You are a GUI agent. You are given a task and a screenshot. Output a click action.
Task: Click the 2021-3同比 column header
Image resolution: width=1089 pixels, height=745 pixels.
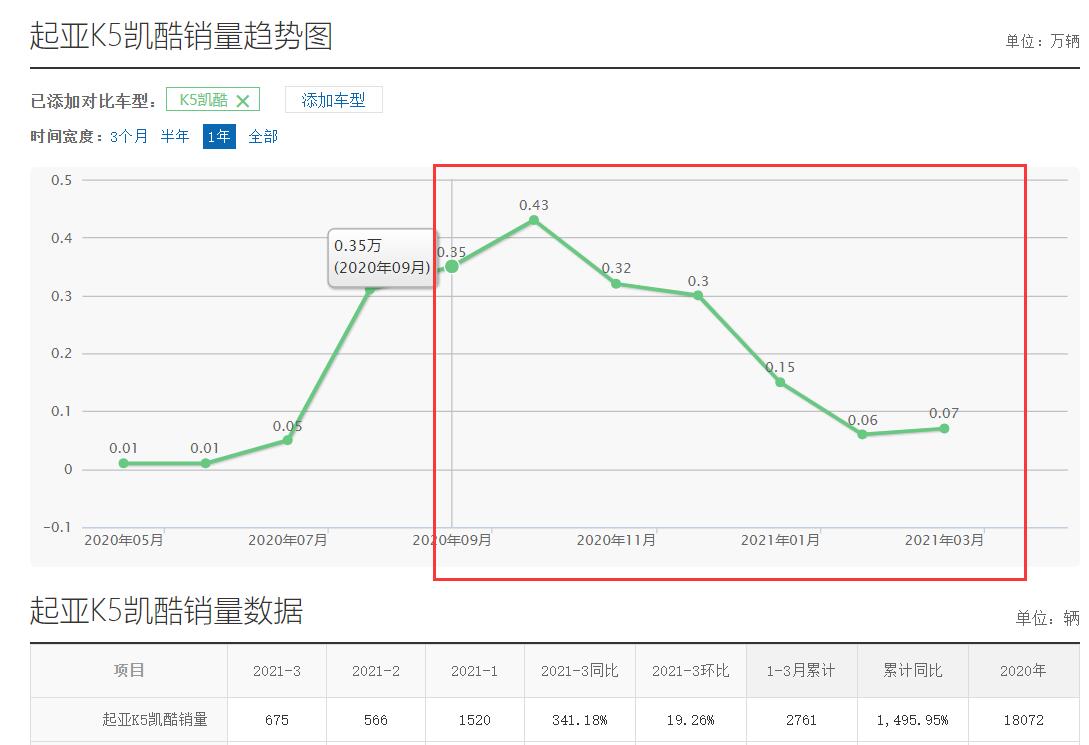(x=579, y=671)
